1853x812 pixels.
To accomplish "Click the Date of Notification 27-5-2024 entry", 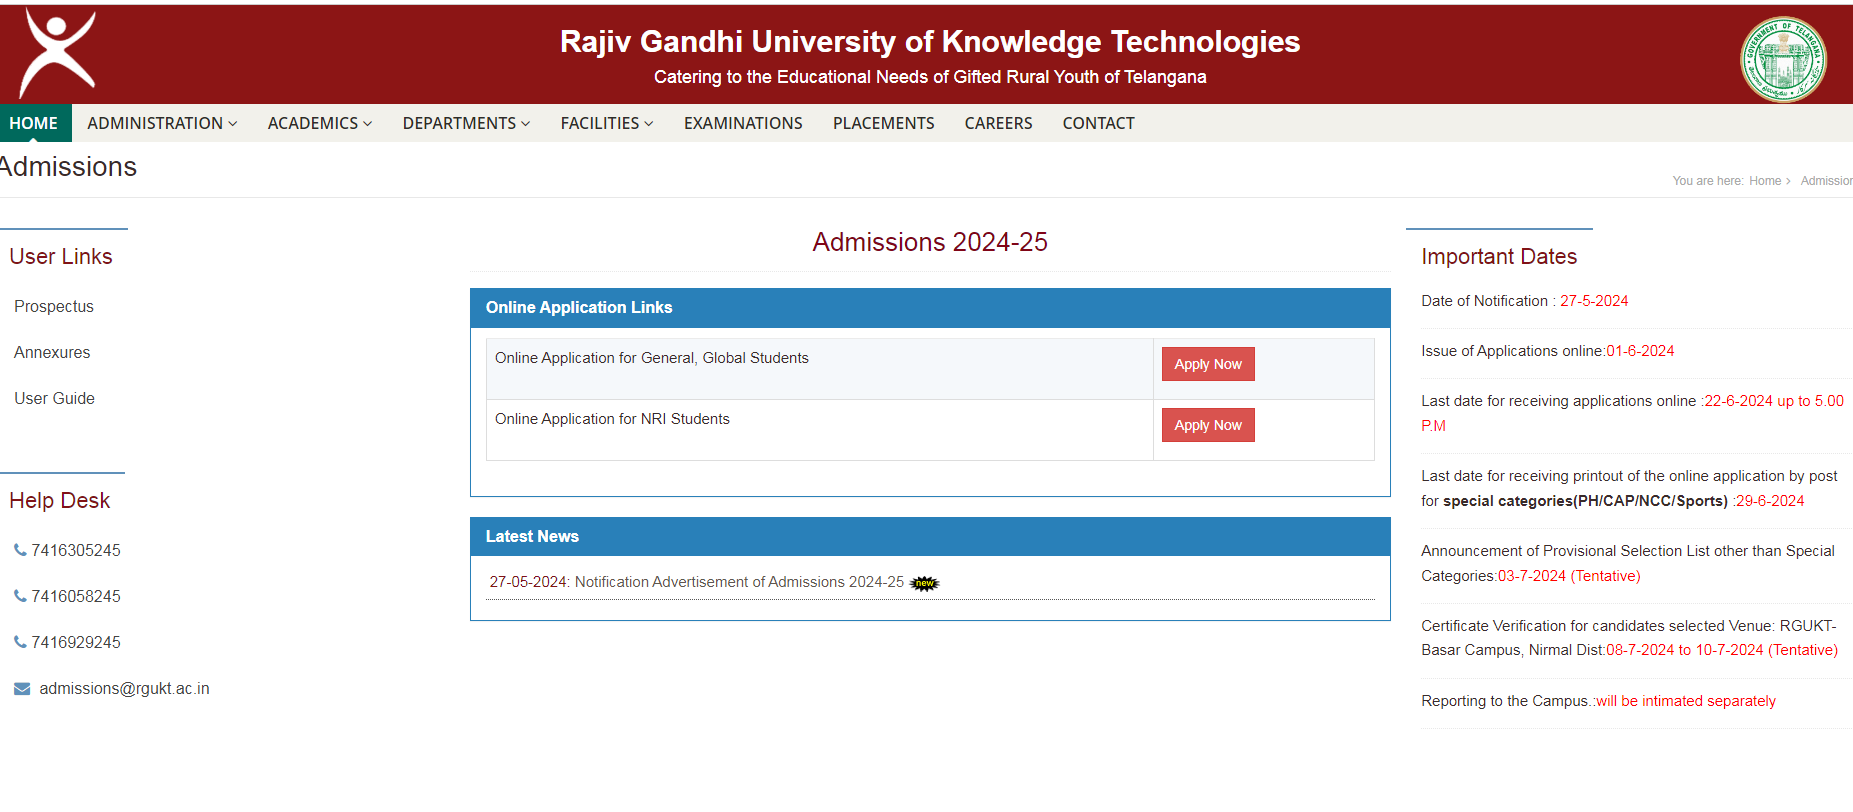I will click(x=1524, y=301).
